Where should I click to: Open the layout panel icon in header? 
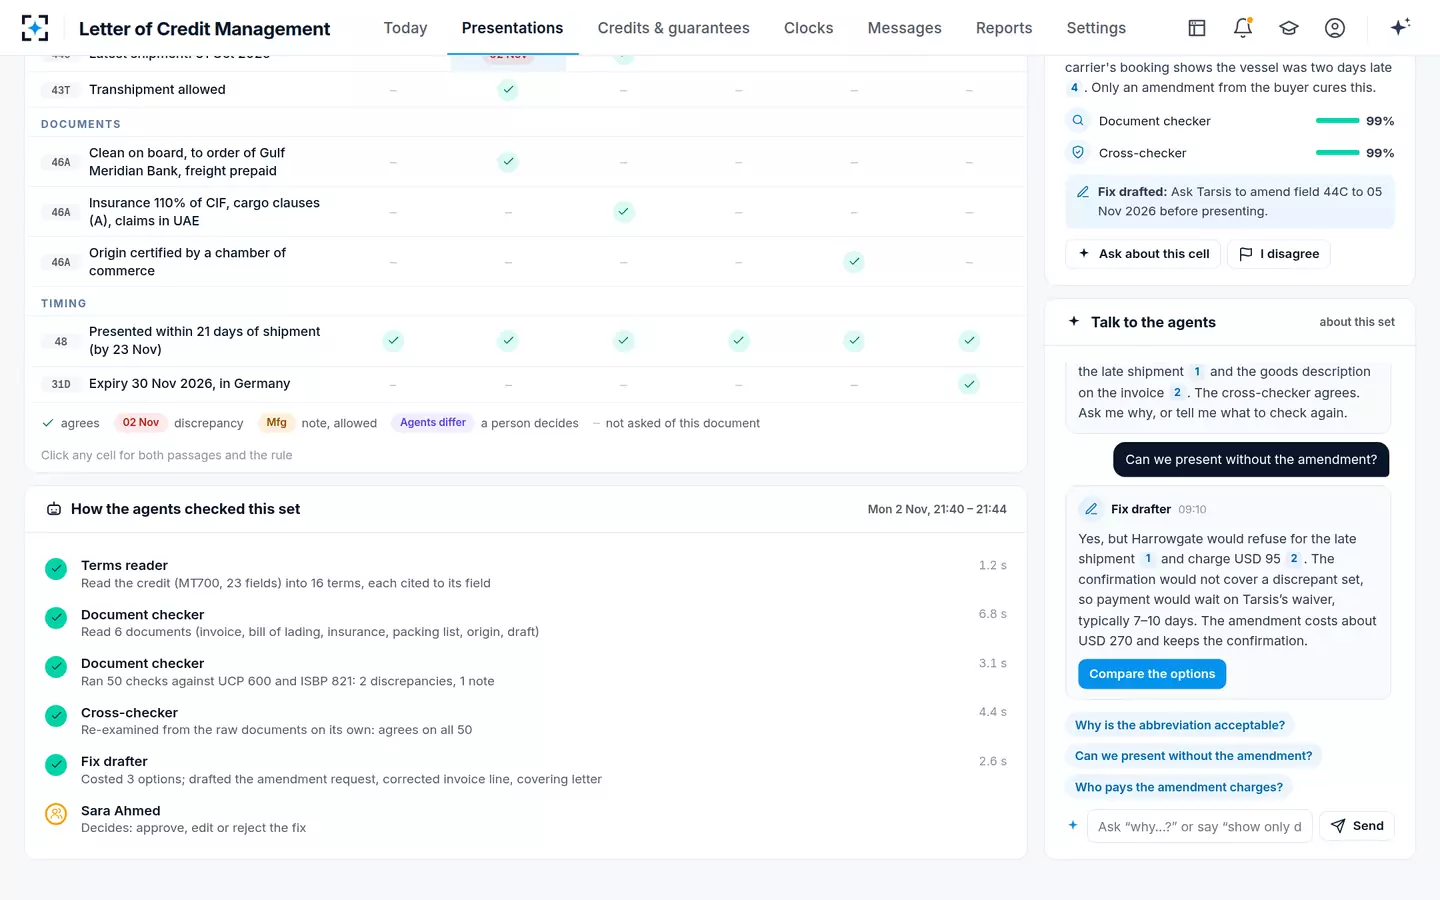(1197, 28)
